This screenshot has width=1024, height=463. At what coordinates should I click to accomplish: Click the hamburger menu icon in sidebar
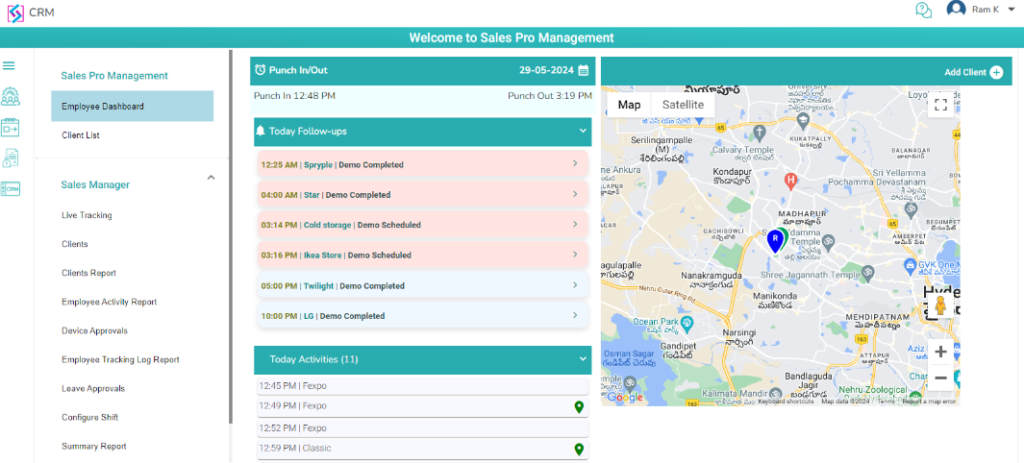click(x=9, y=66)
